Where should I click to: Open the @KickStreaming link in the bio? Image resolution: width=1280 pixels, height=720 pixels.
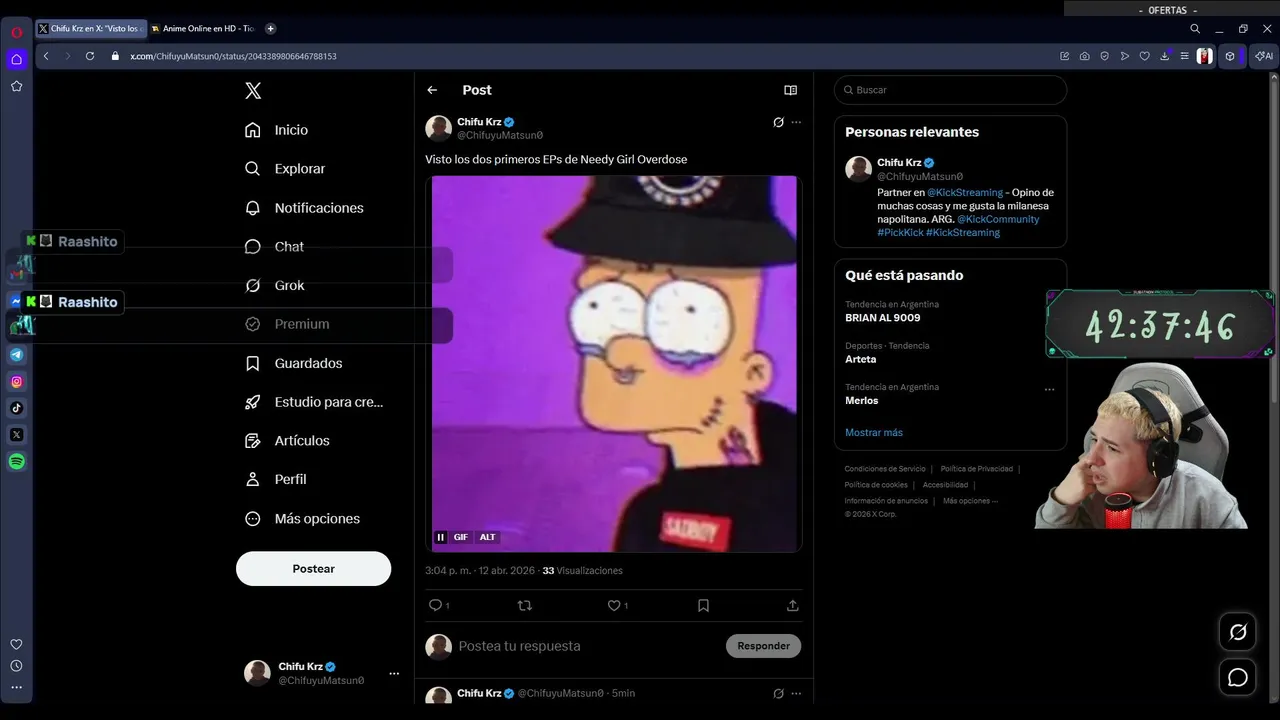(964, 192)
